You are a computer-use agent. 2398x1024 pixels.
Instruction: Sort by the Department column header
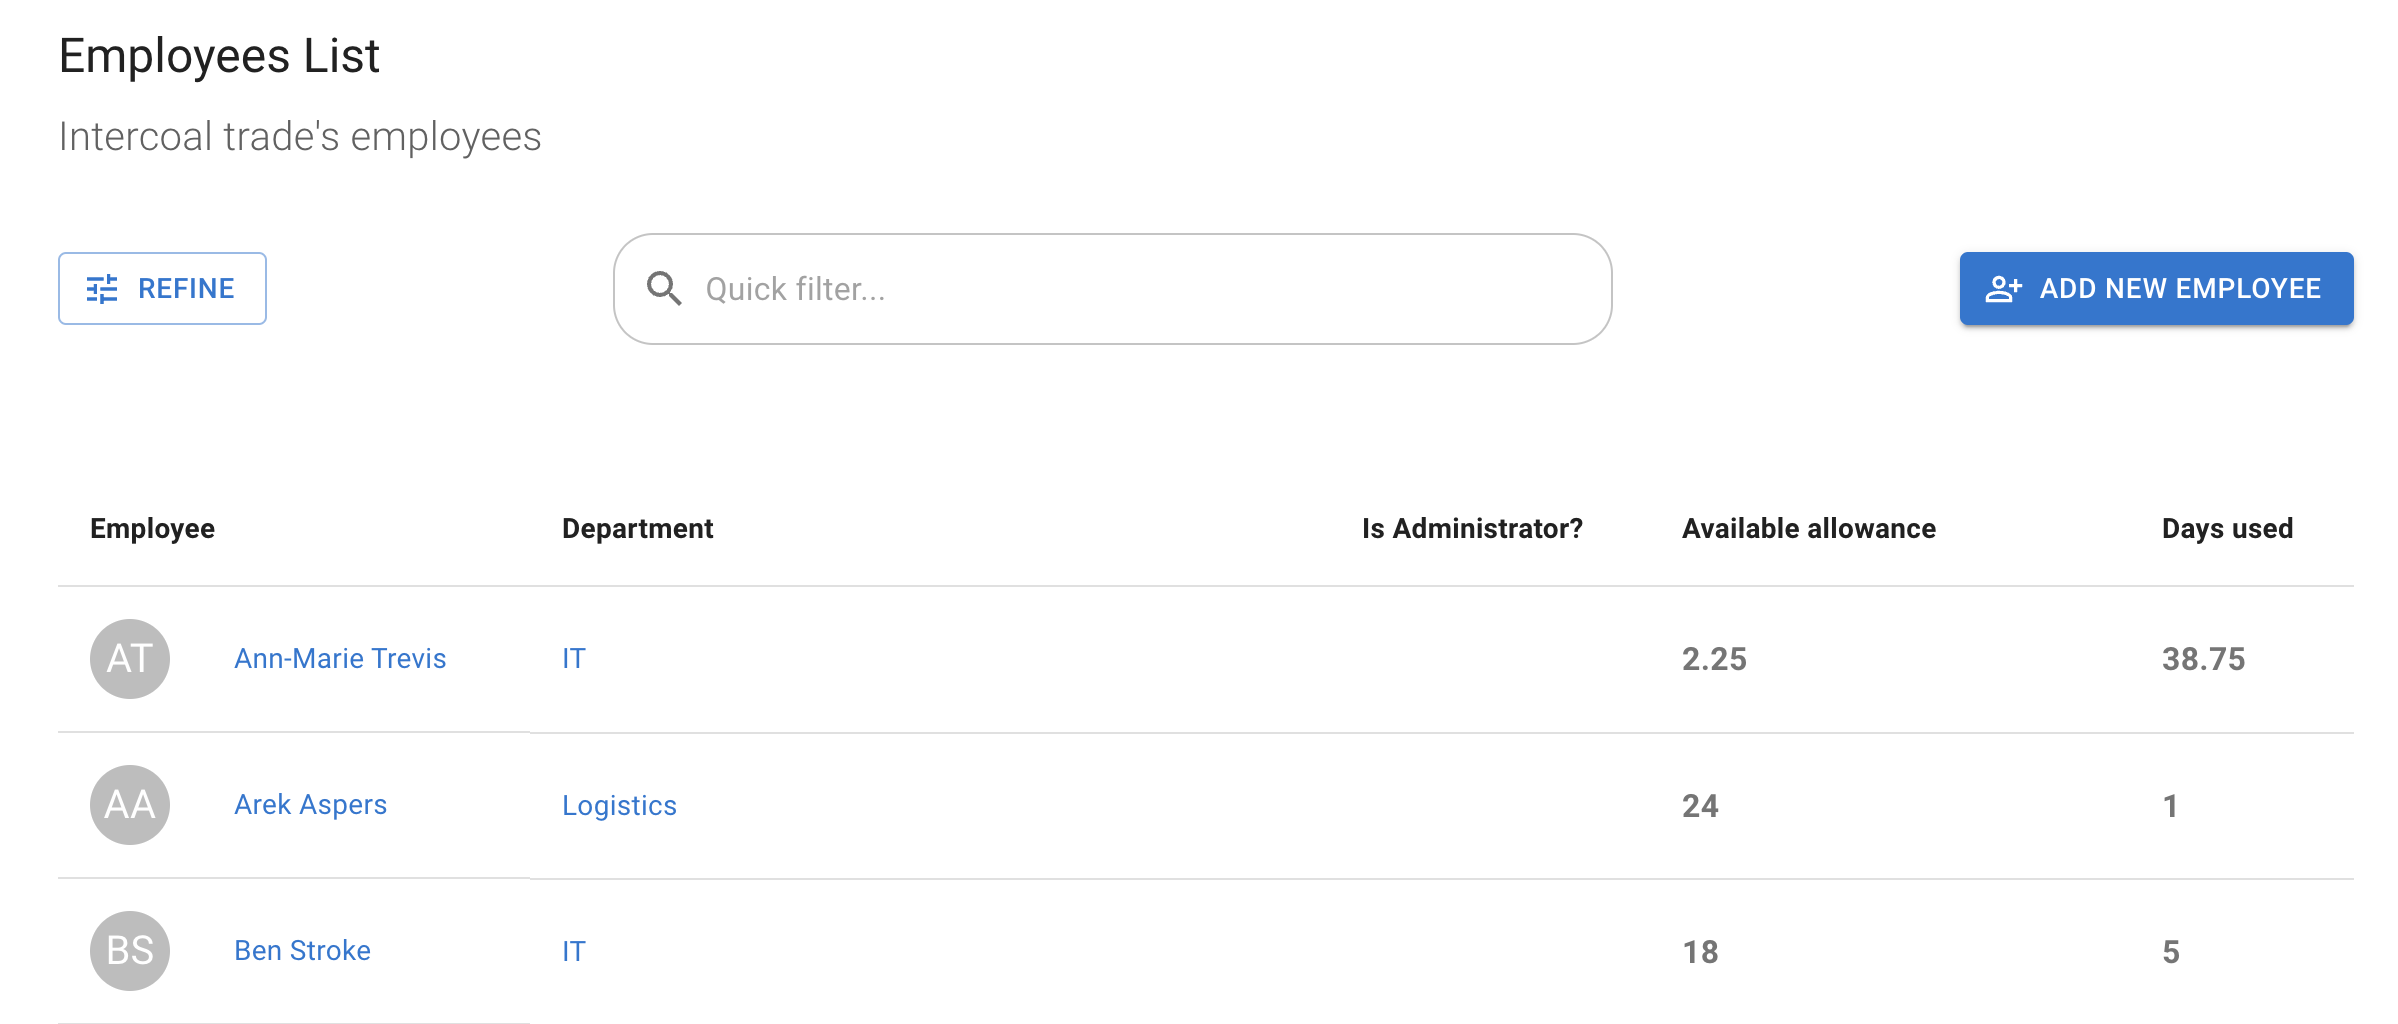pyautogui.click(x=638, y=528)
